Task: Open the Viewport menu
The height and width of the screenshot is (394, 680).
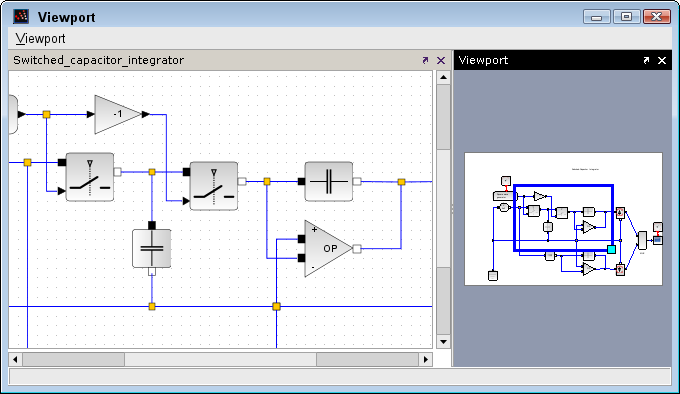Action: pyautogui.click(x=40, y=39)
